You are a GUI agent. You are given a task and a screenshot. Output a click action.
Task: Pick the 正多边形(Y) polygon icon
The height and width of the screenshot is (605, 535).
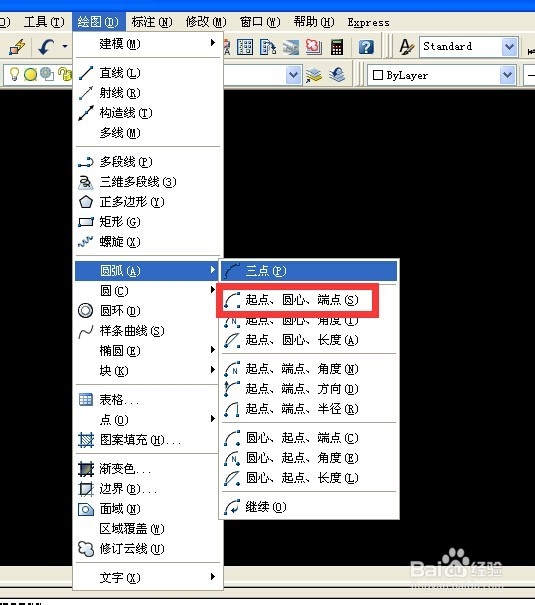[x=86, y=202]
